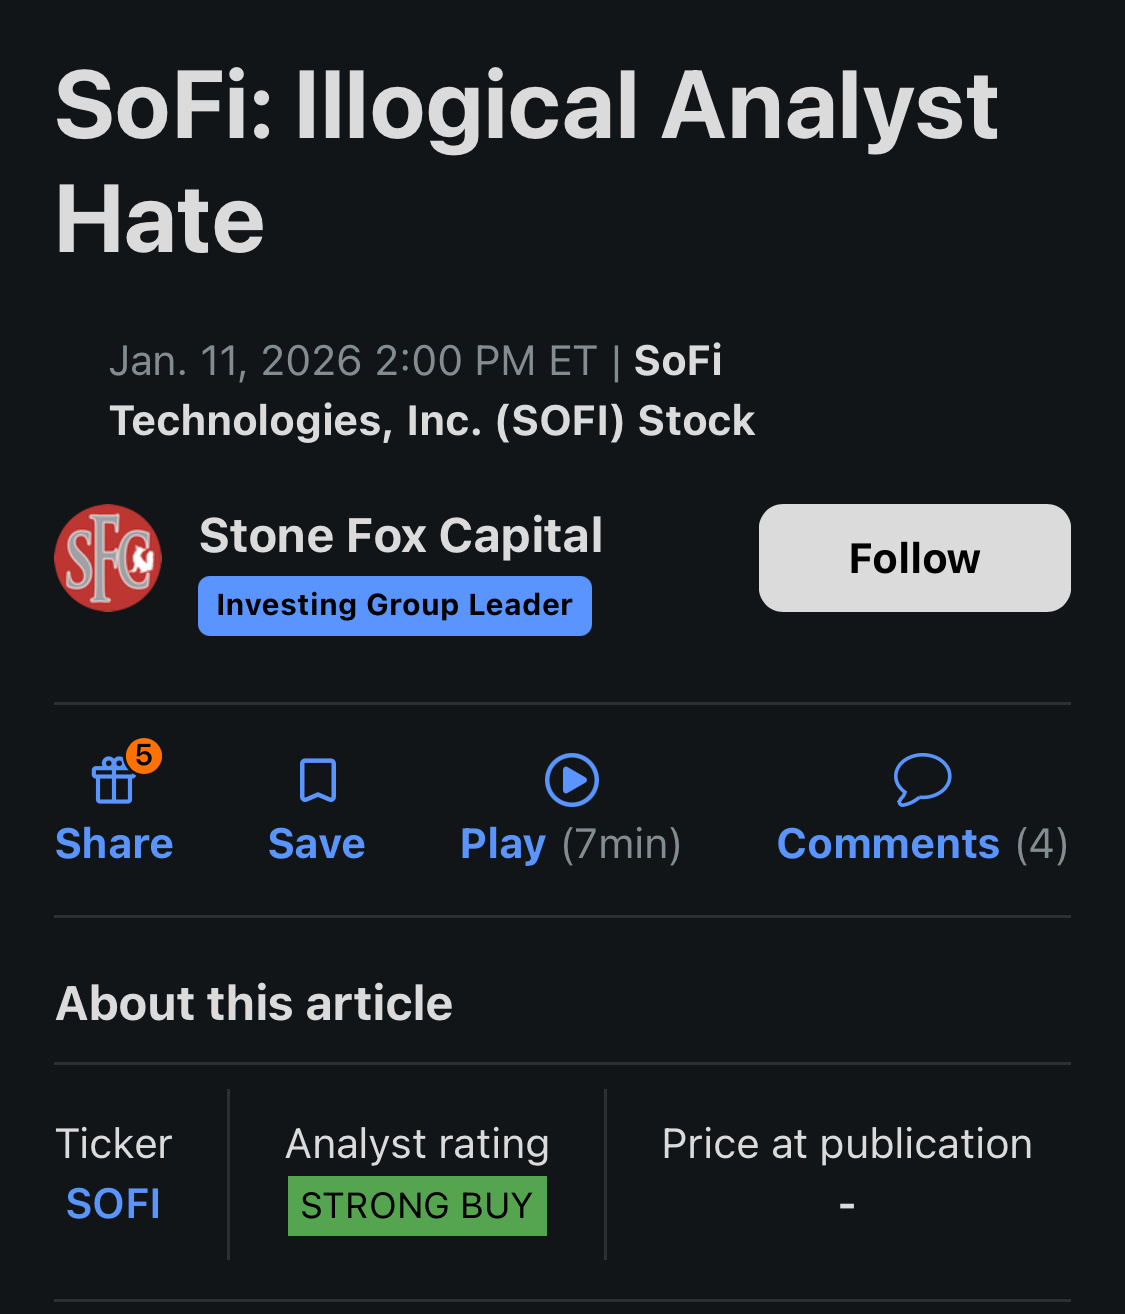The height and width of the screenshot is (1314, 1125).
Task: Click the Save text label
Action: pos(317,844)
